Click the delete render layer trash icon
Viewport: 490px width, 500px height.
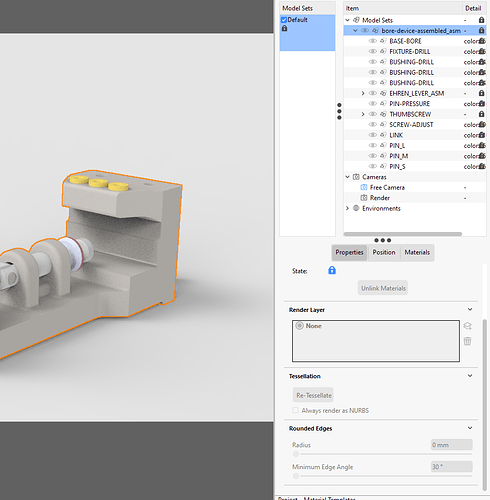(x=467, y=341)
